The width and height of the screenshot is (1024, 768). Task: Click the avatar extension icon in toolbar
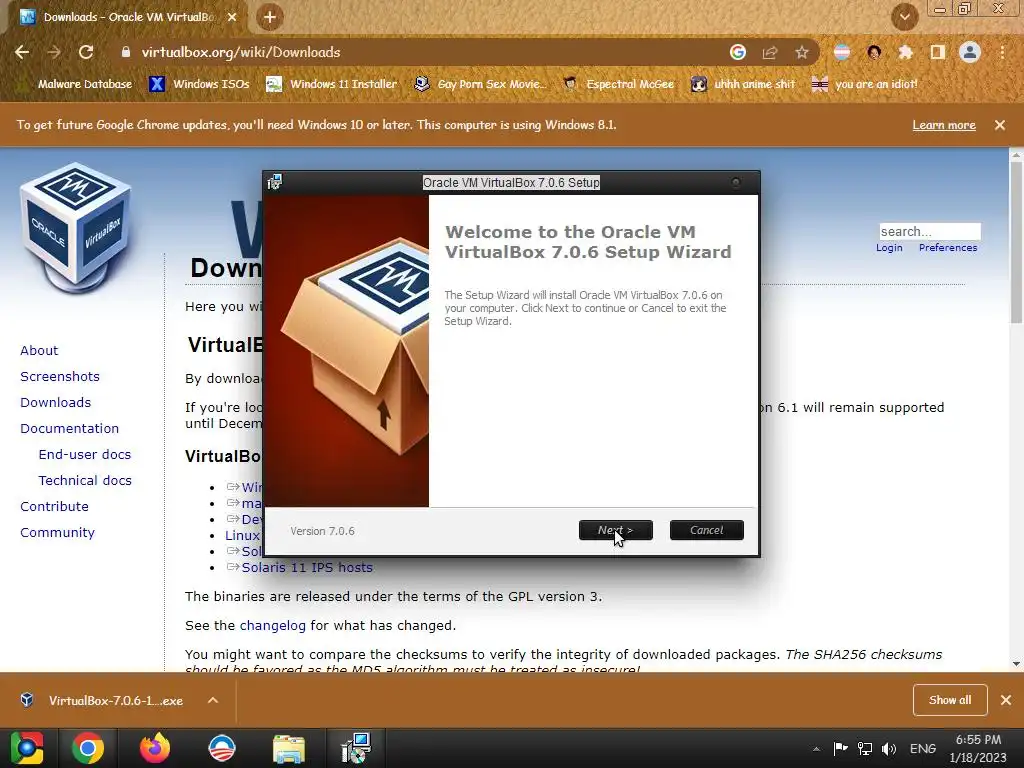pyautogui.click(x=874, y=52)
